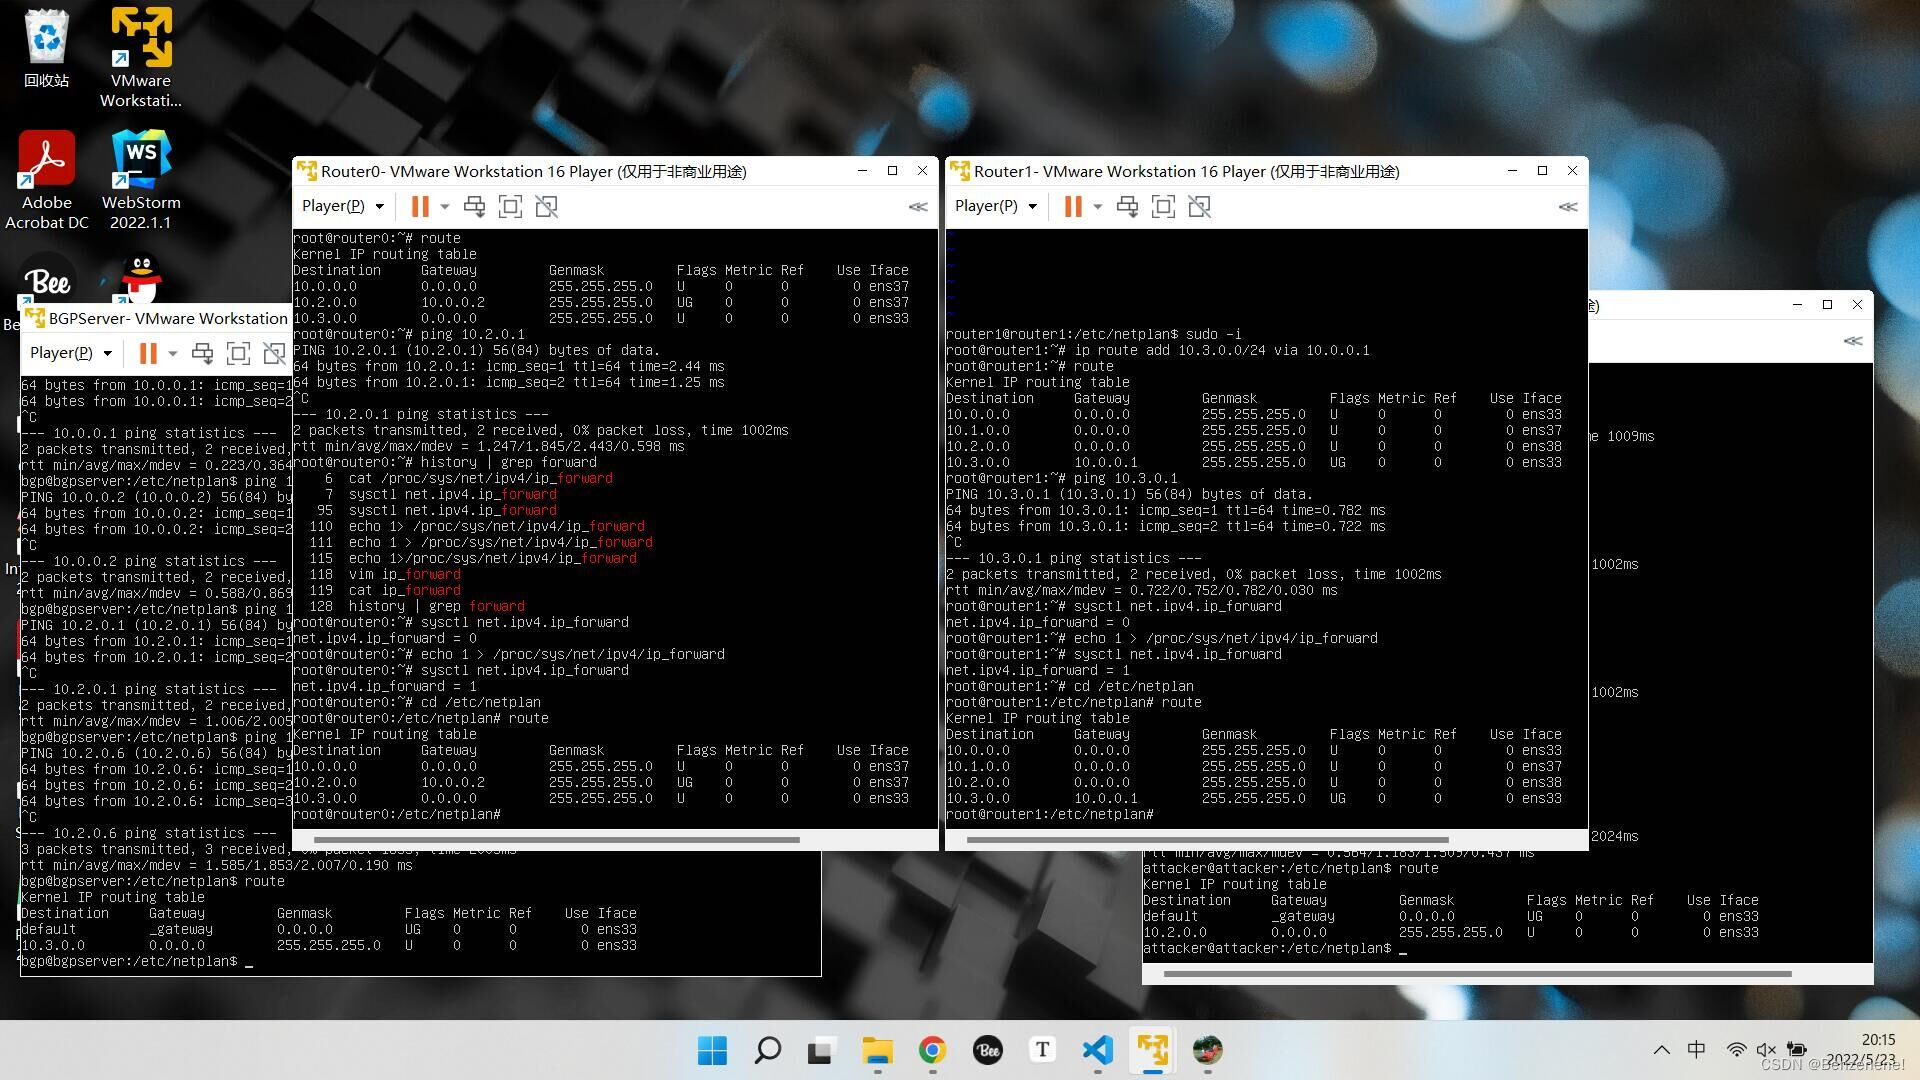The height and width of the screenshot is (1080, 1920).
Task: Toggle Unity mode in Router0 toolbar
Action: [x=546, y=206]
